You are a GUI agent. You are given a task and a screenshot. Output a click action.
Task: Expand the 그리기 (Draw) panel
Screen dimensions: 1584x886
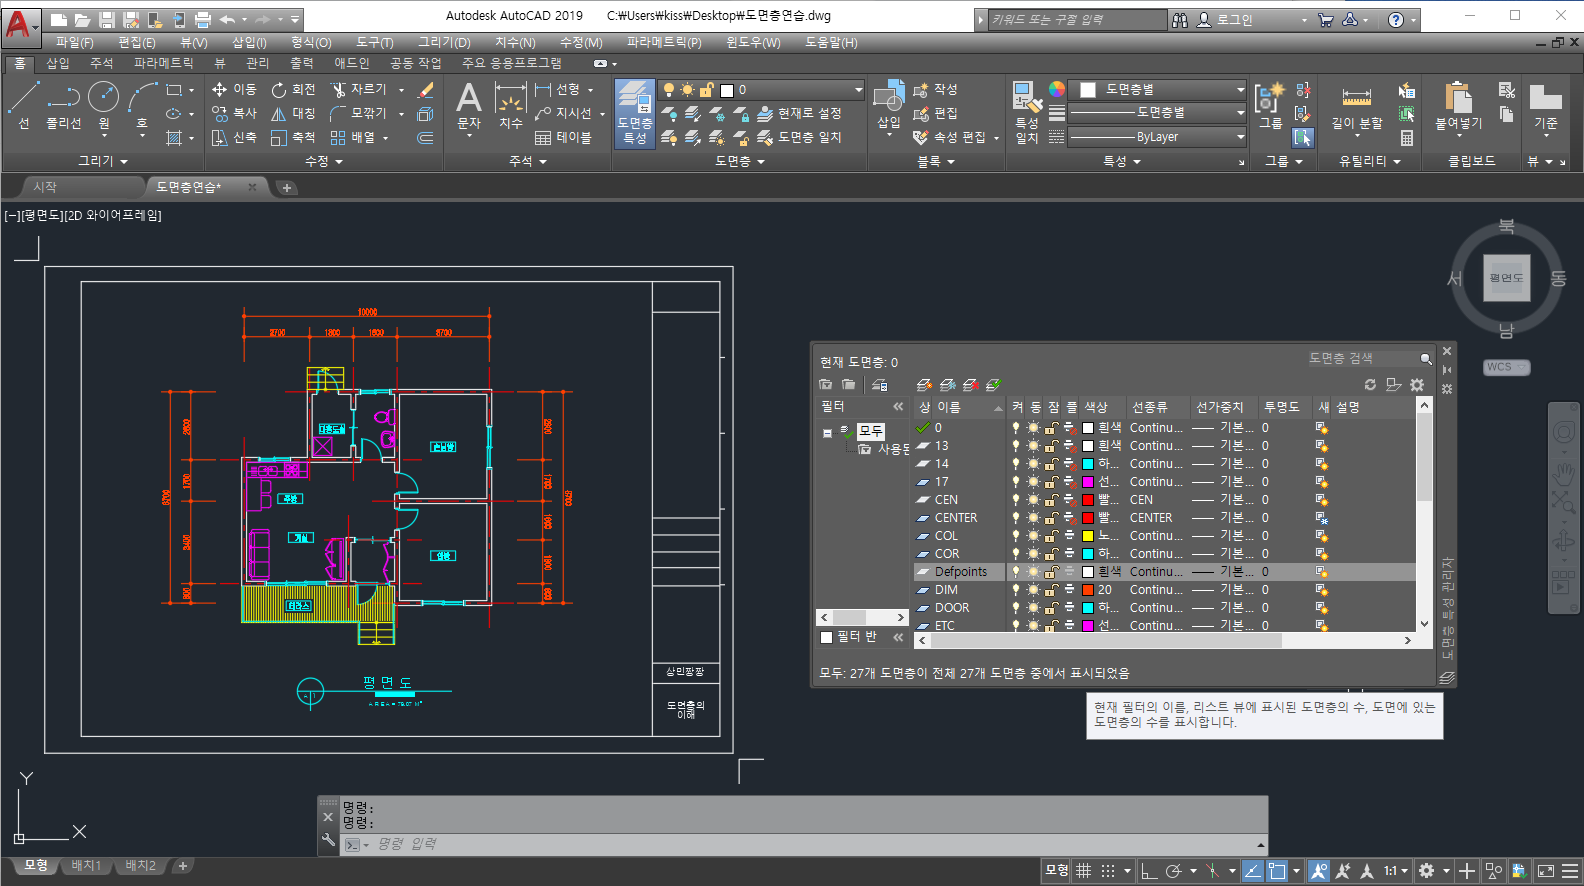click(103, 161)
